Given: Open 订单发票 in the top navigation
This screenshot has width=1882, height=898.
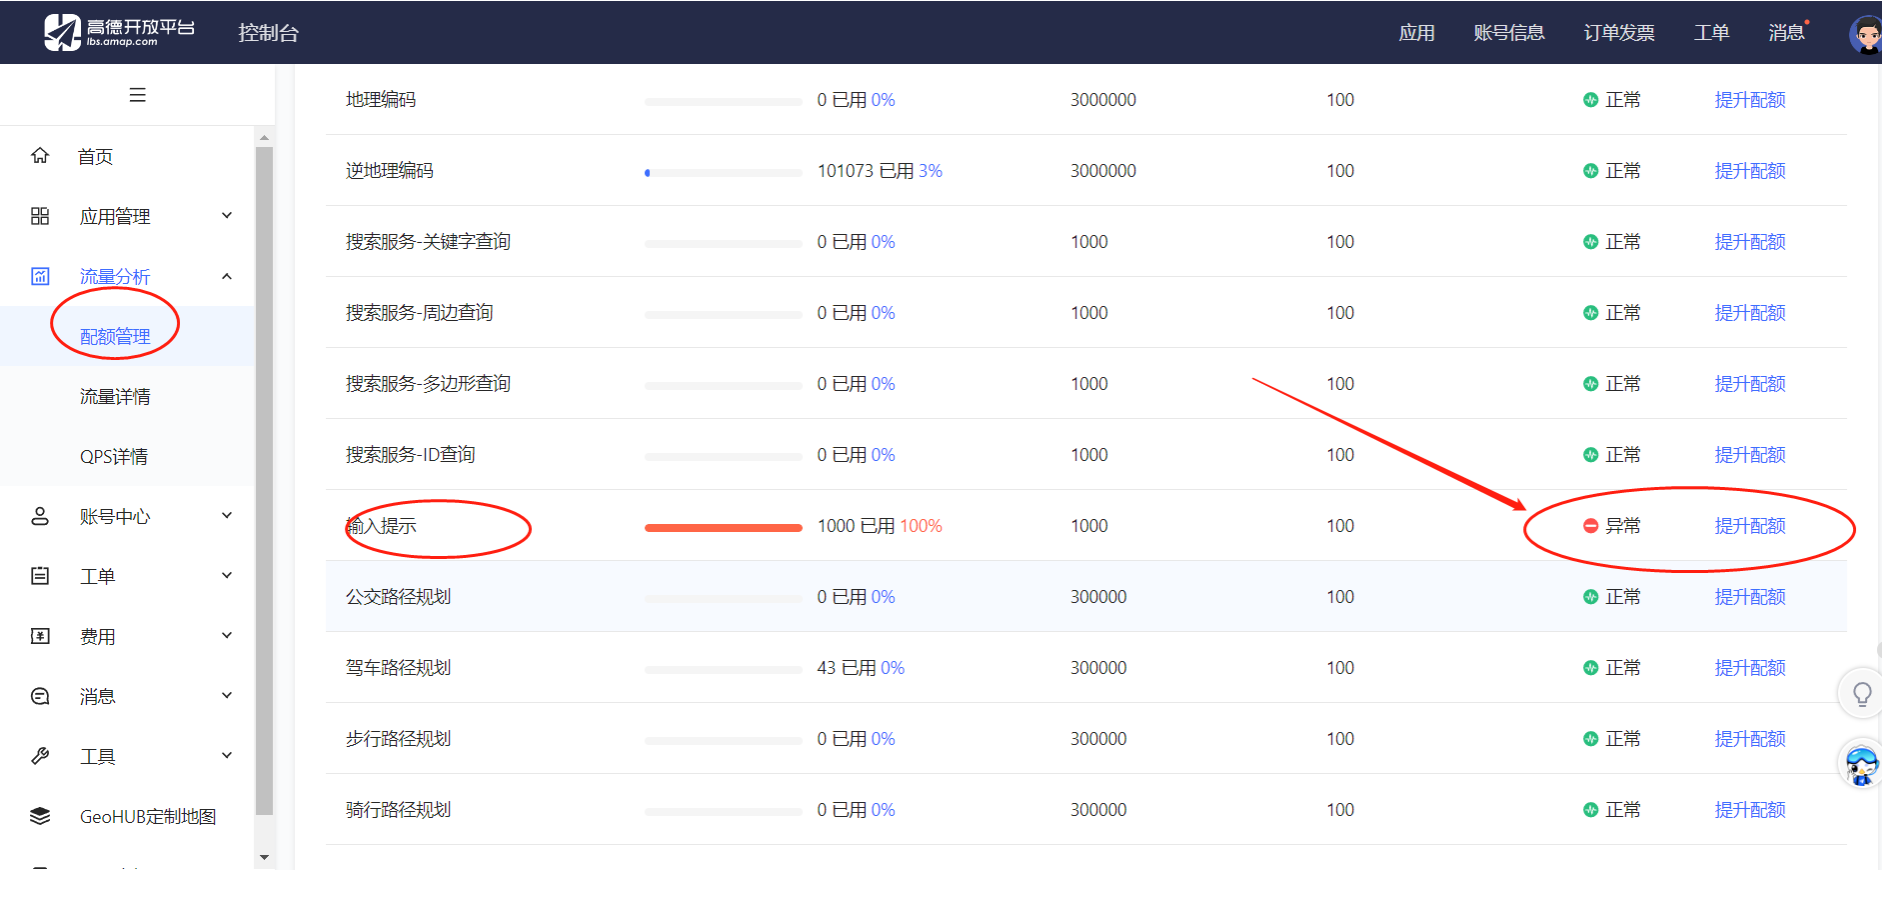Looking at the screenshot, I should (1619, 33).
